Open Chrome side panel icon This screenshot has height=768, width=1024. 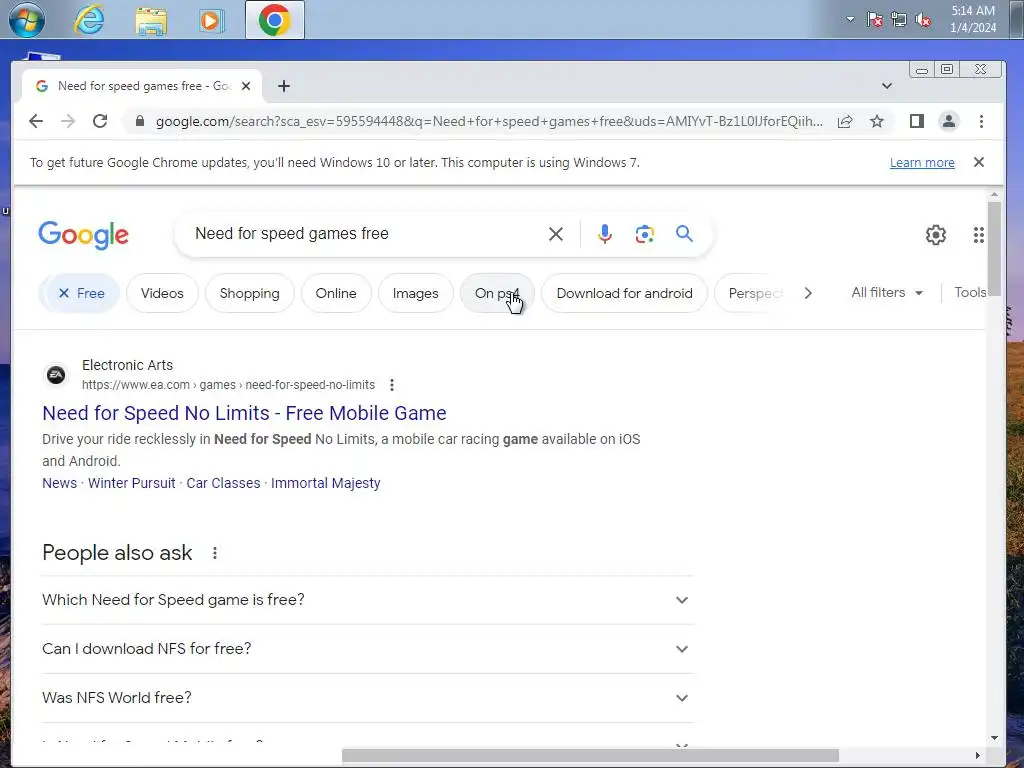(x=917, y=121)
